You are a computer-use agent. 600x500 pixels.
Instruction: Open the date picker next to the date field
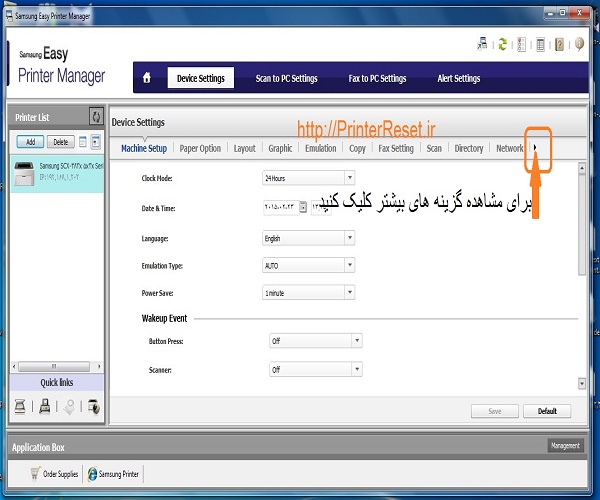point(303,207)
